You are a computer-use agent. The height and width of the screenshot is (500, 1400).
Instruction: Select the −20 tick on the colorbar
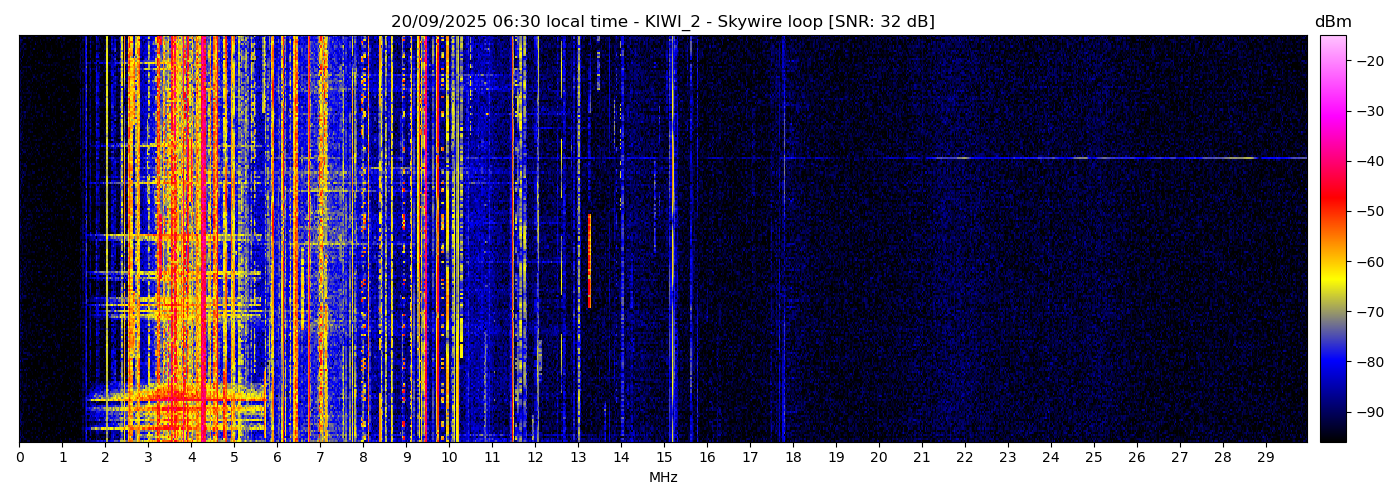[1366, 61]
